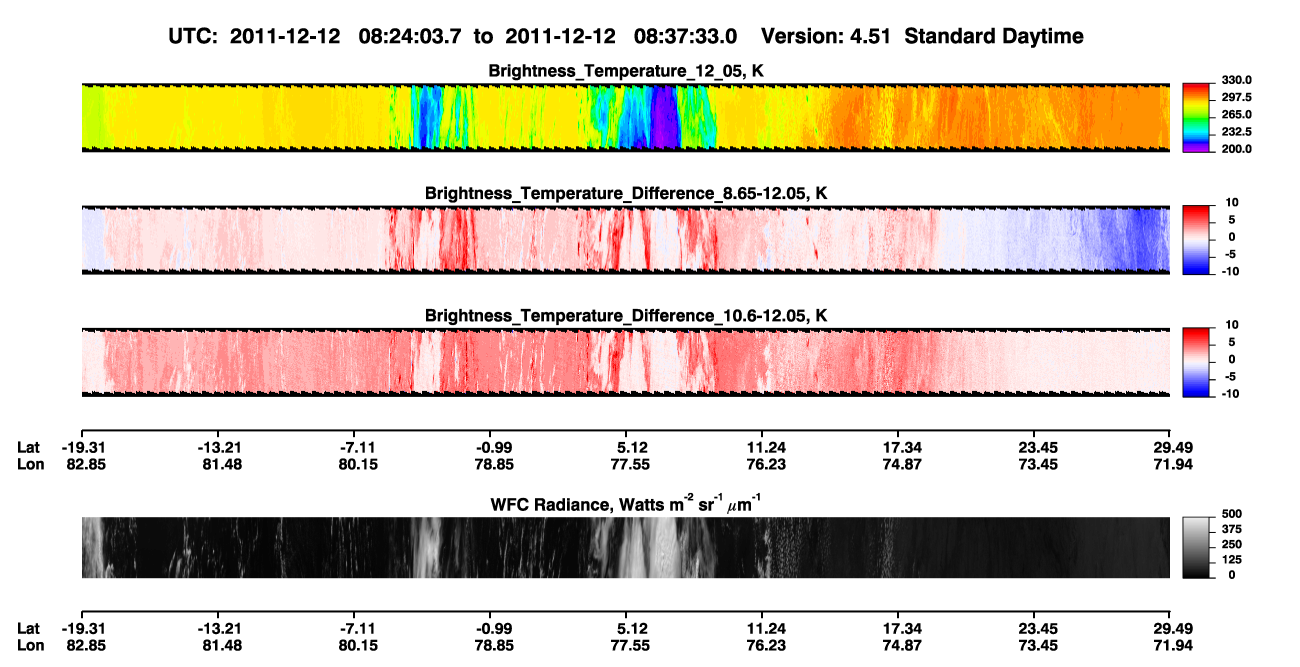Select the Brightness_Temperature_Difference_10.6-12.05, K title
The image size is (1300, 667).
pos(626,316)
